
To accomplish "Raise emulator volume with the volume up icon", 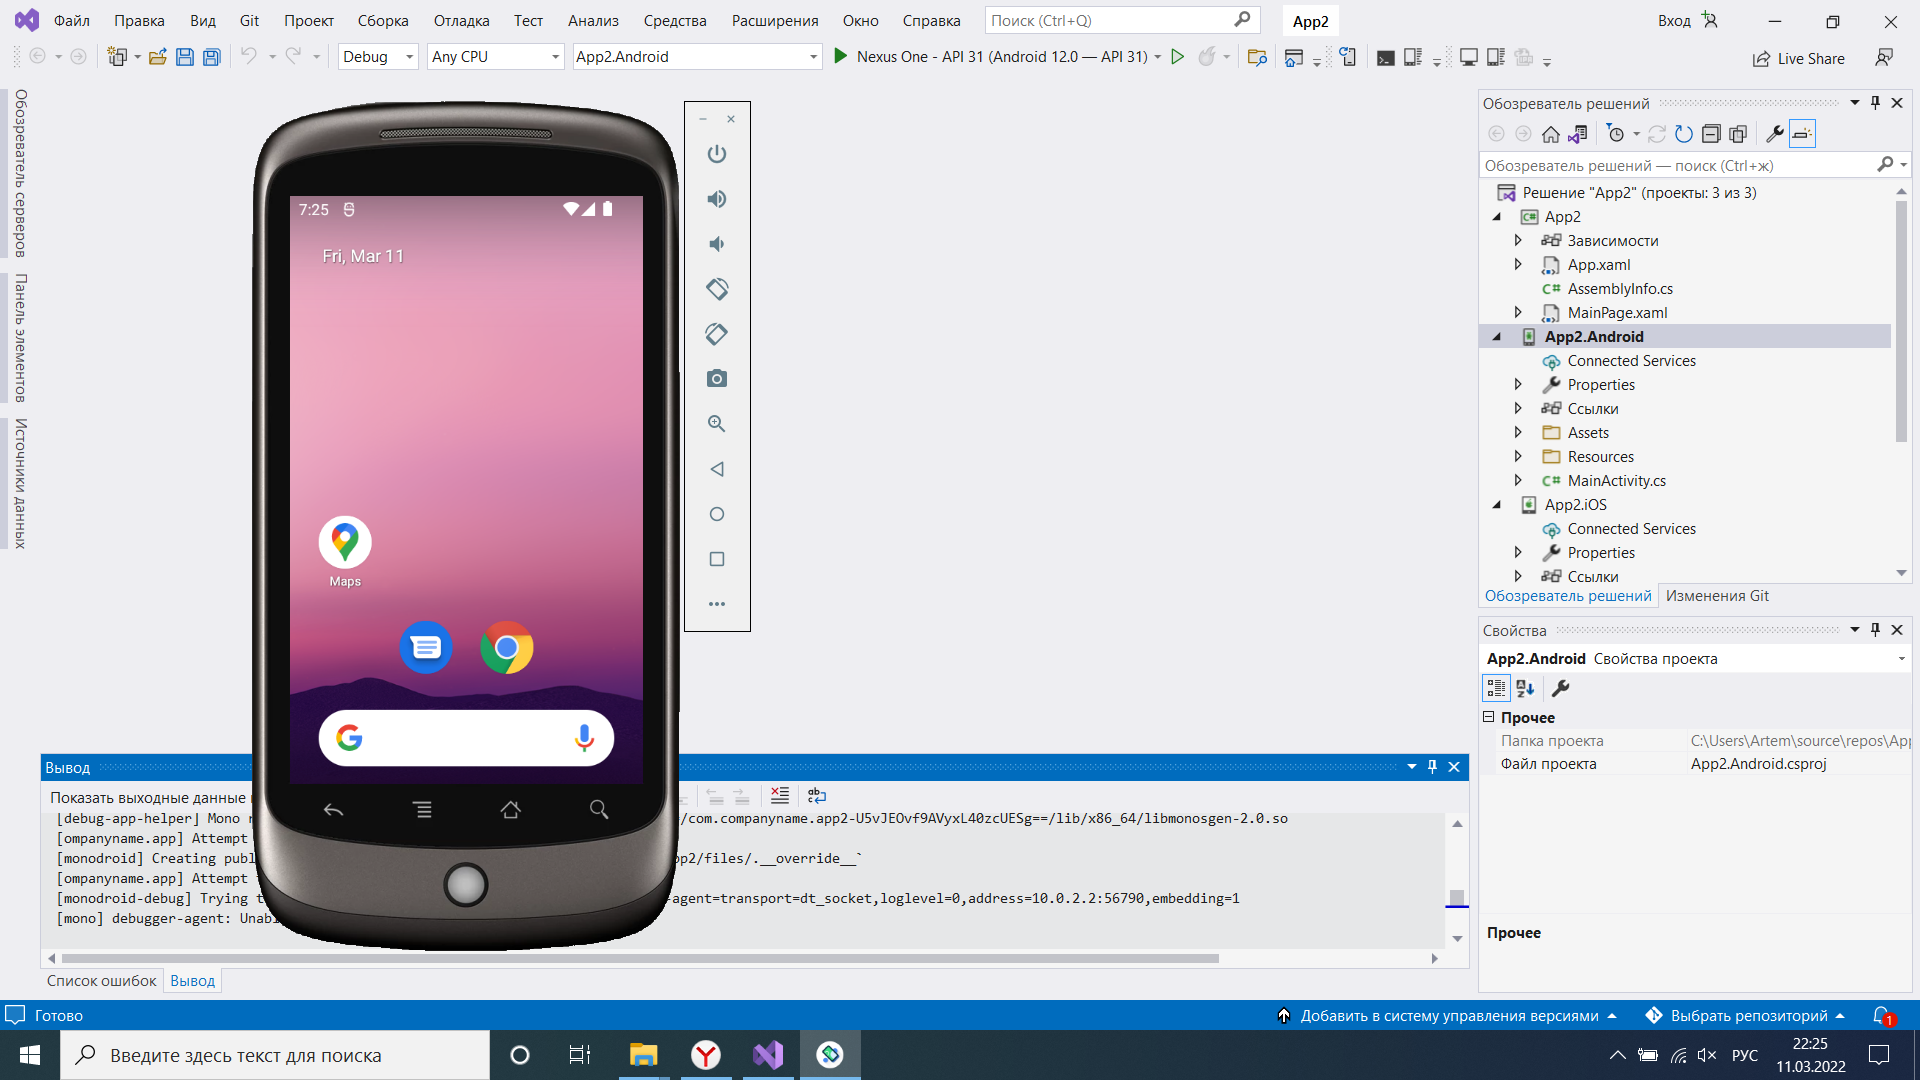I will click(x=717, y=199).
